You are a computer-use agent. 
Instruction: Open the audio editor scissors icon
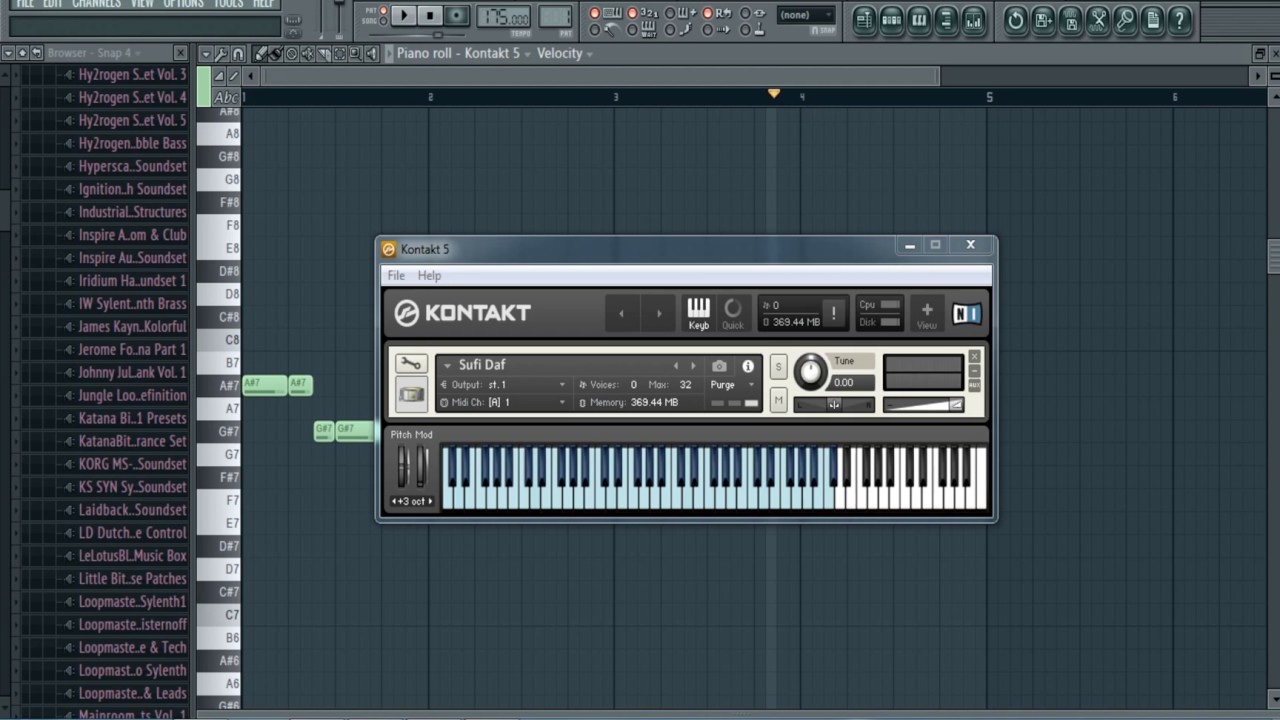[x=1098, y=20]
